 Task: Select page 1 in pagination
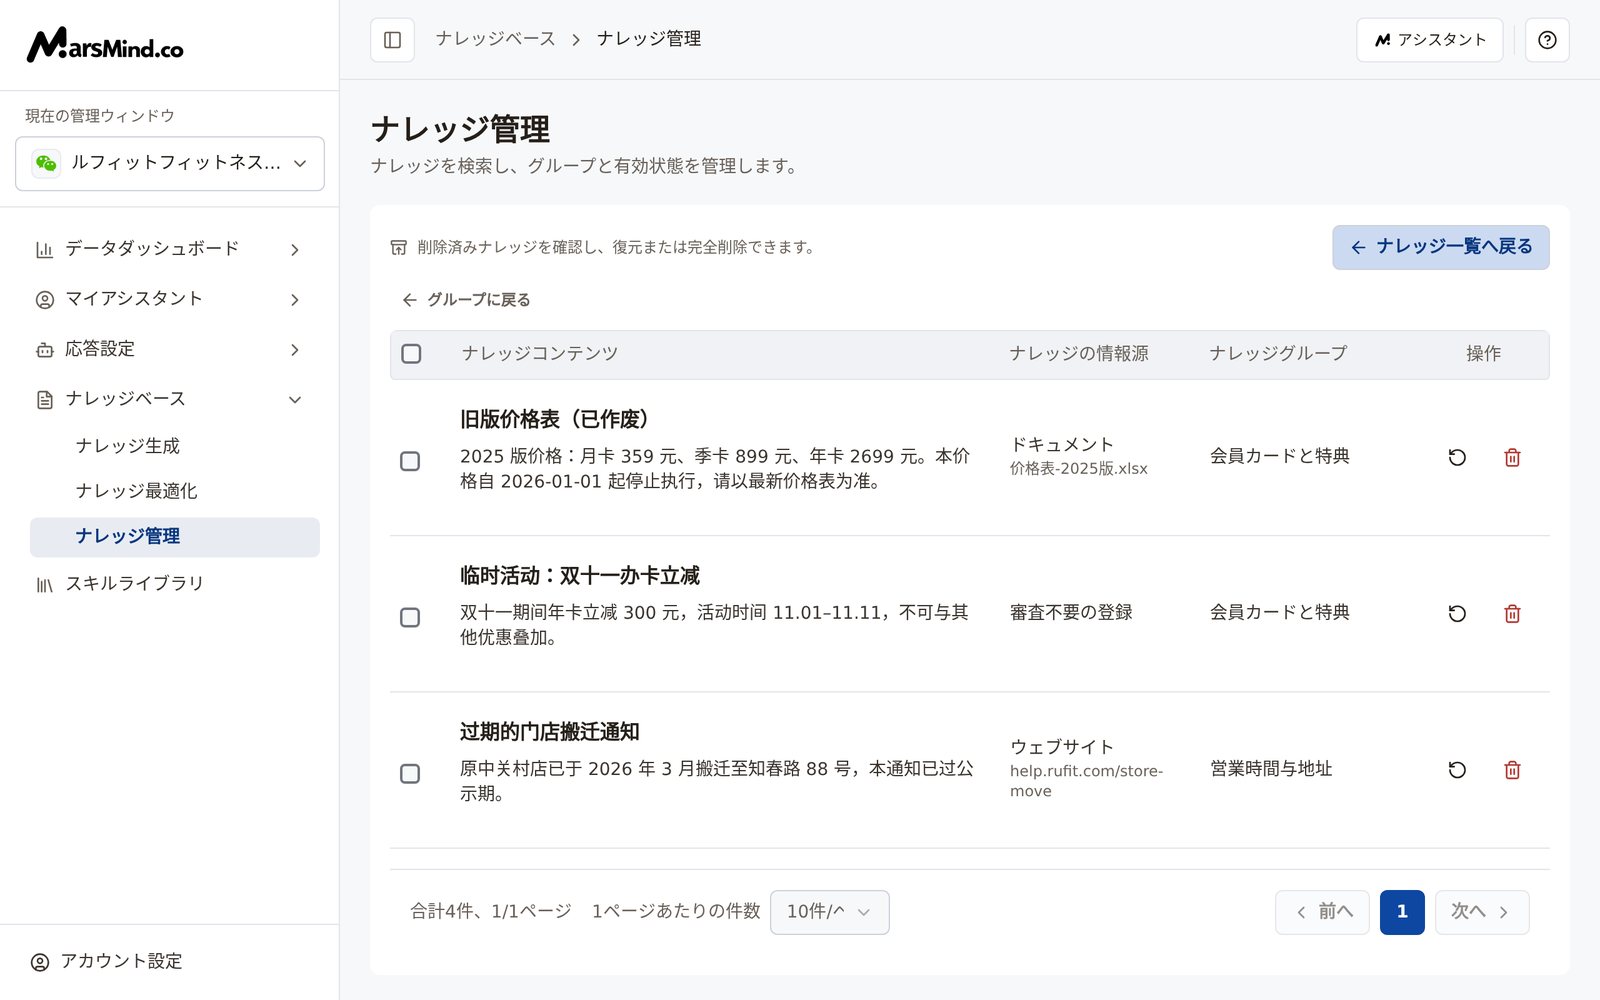1402,912
